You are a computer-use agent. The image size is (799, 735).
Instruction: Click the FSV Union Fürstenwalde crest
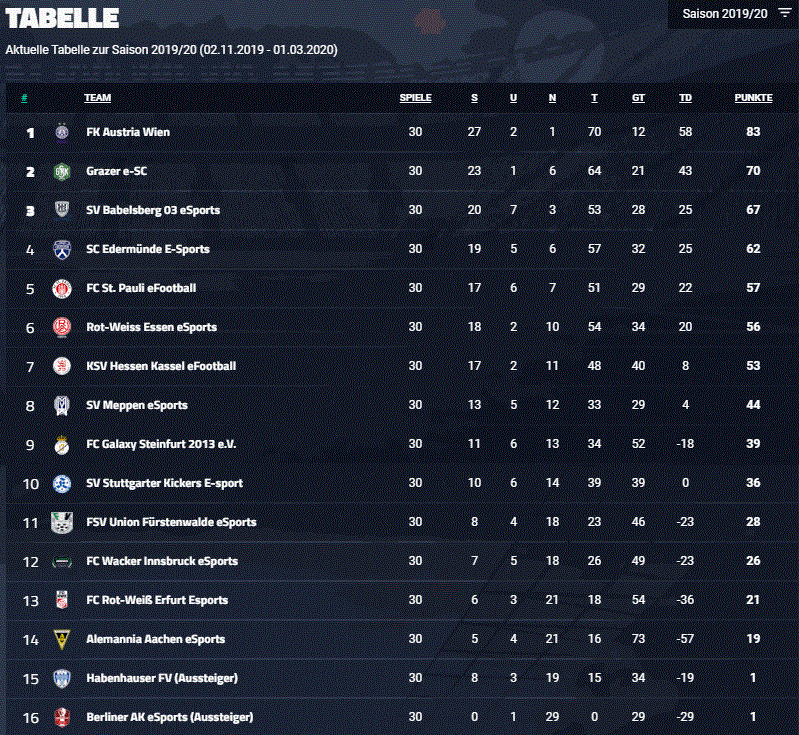coord(62,522)
